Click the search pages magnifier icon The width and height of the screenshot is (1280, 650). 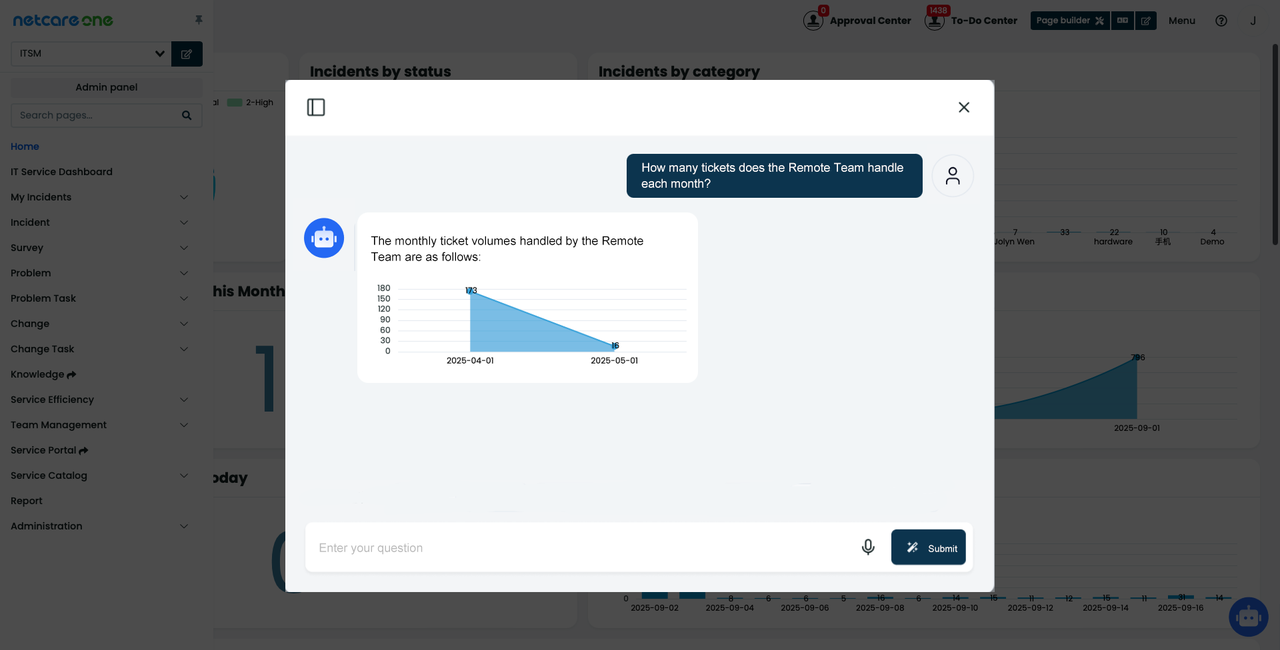coord(186,116)
